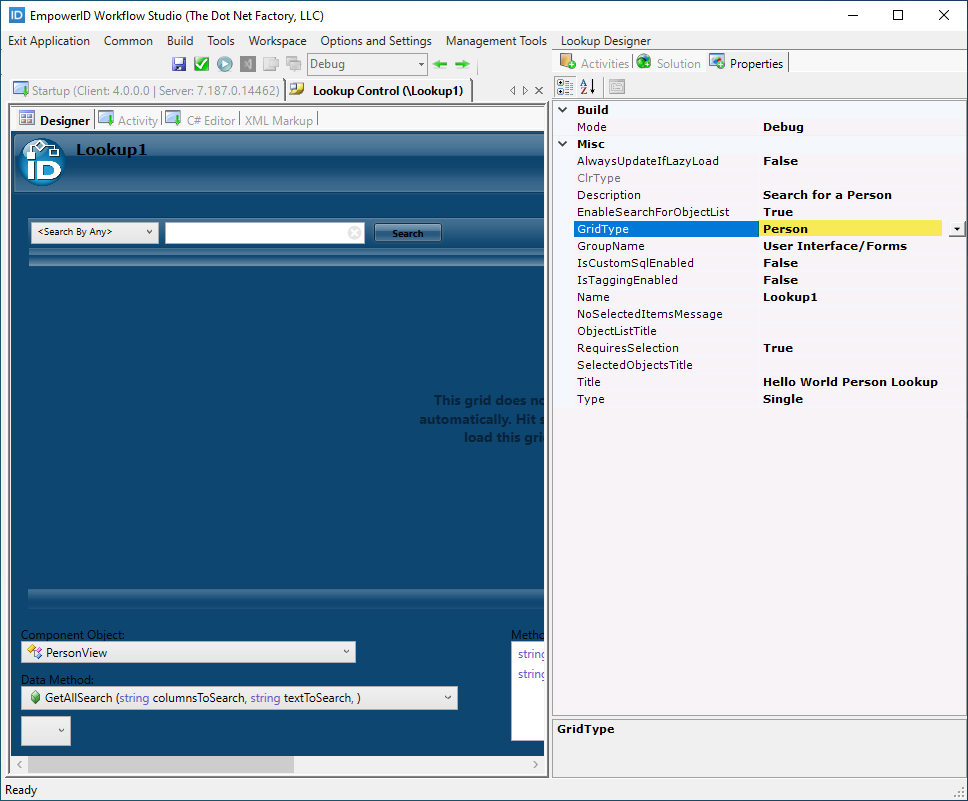This screenshot has width=968, height=801.
Task: Click the green forward arrow icon
Action: tap(462, 64)
